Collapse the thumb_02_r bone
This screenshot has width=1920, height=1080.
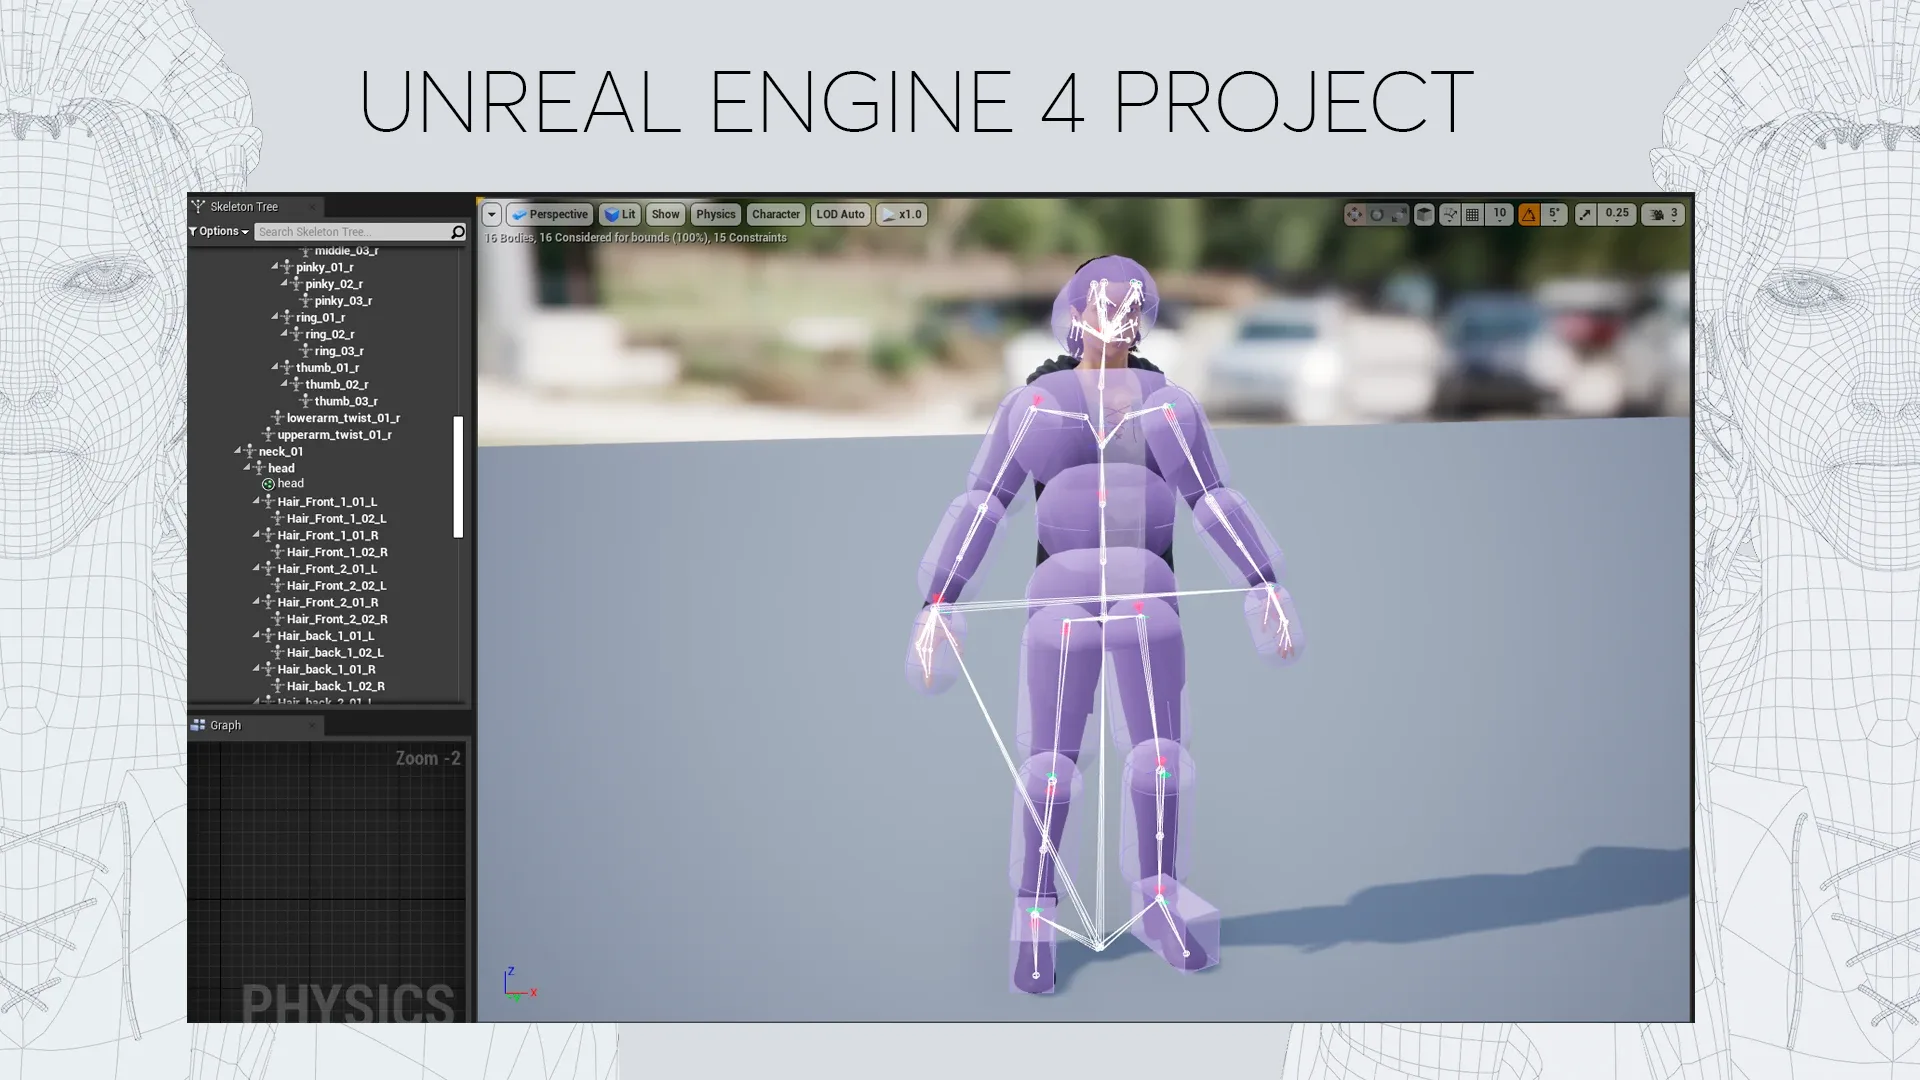point(284,384)
